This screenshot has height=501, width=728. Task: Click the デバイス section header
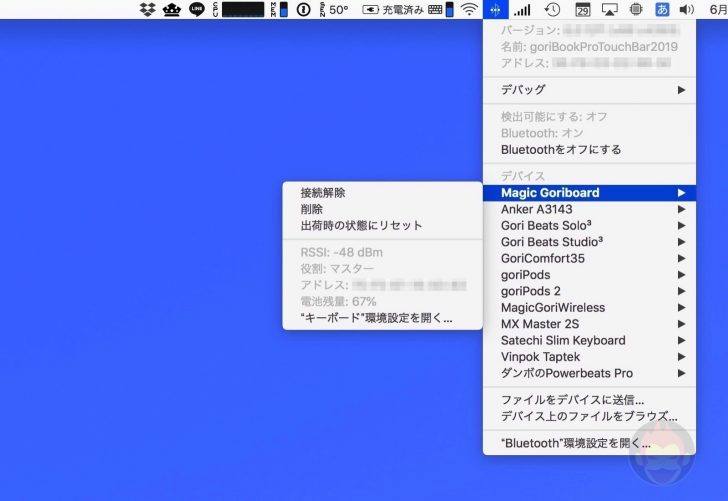coord(523,176)
